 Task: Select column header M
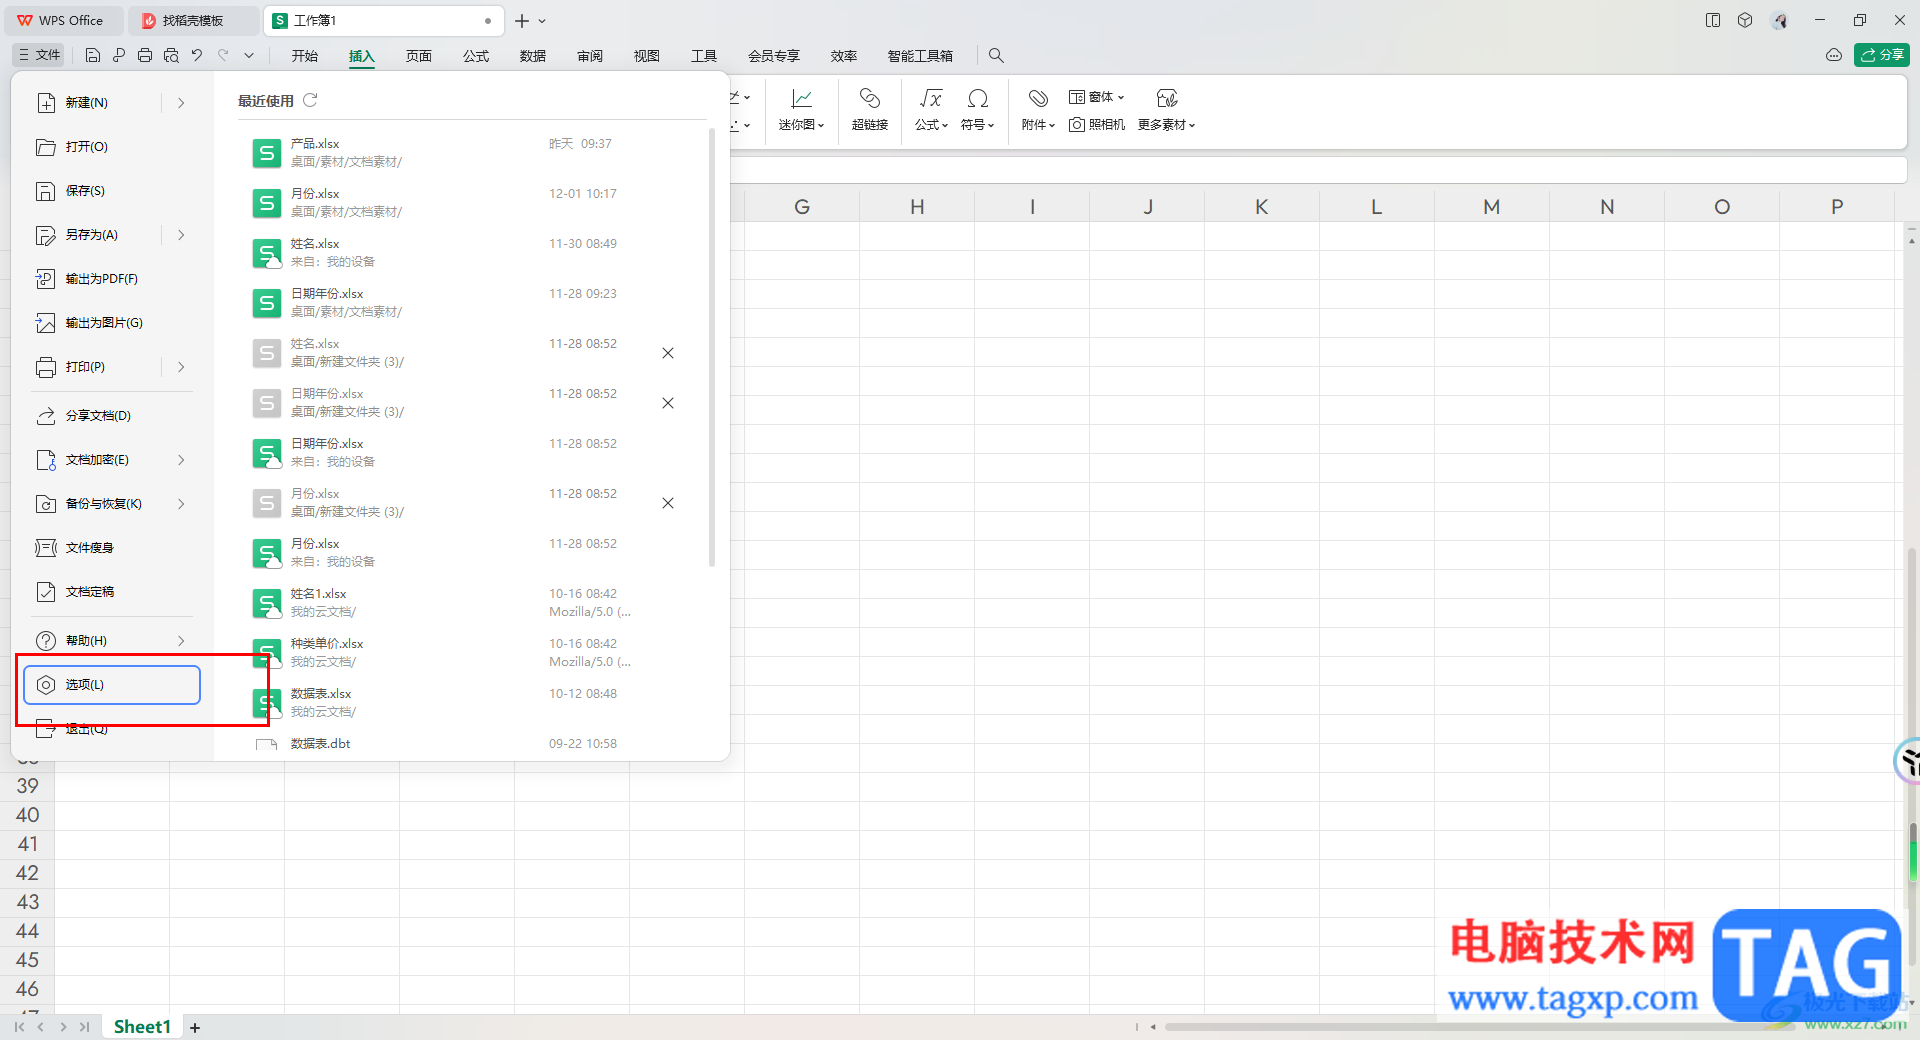tap(1492, 207)
